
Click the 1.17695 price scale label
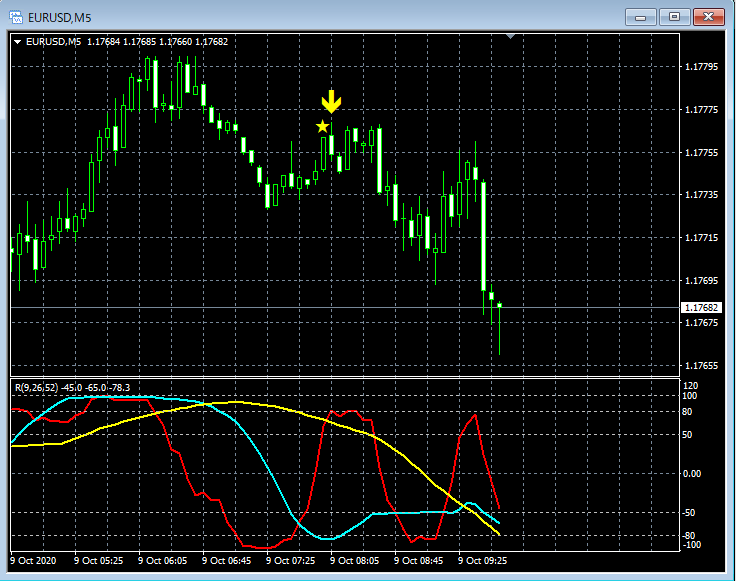pyautogui.click(x=701, y=280)
